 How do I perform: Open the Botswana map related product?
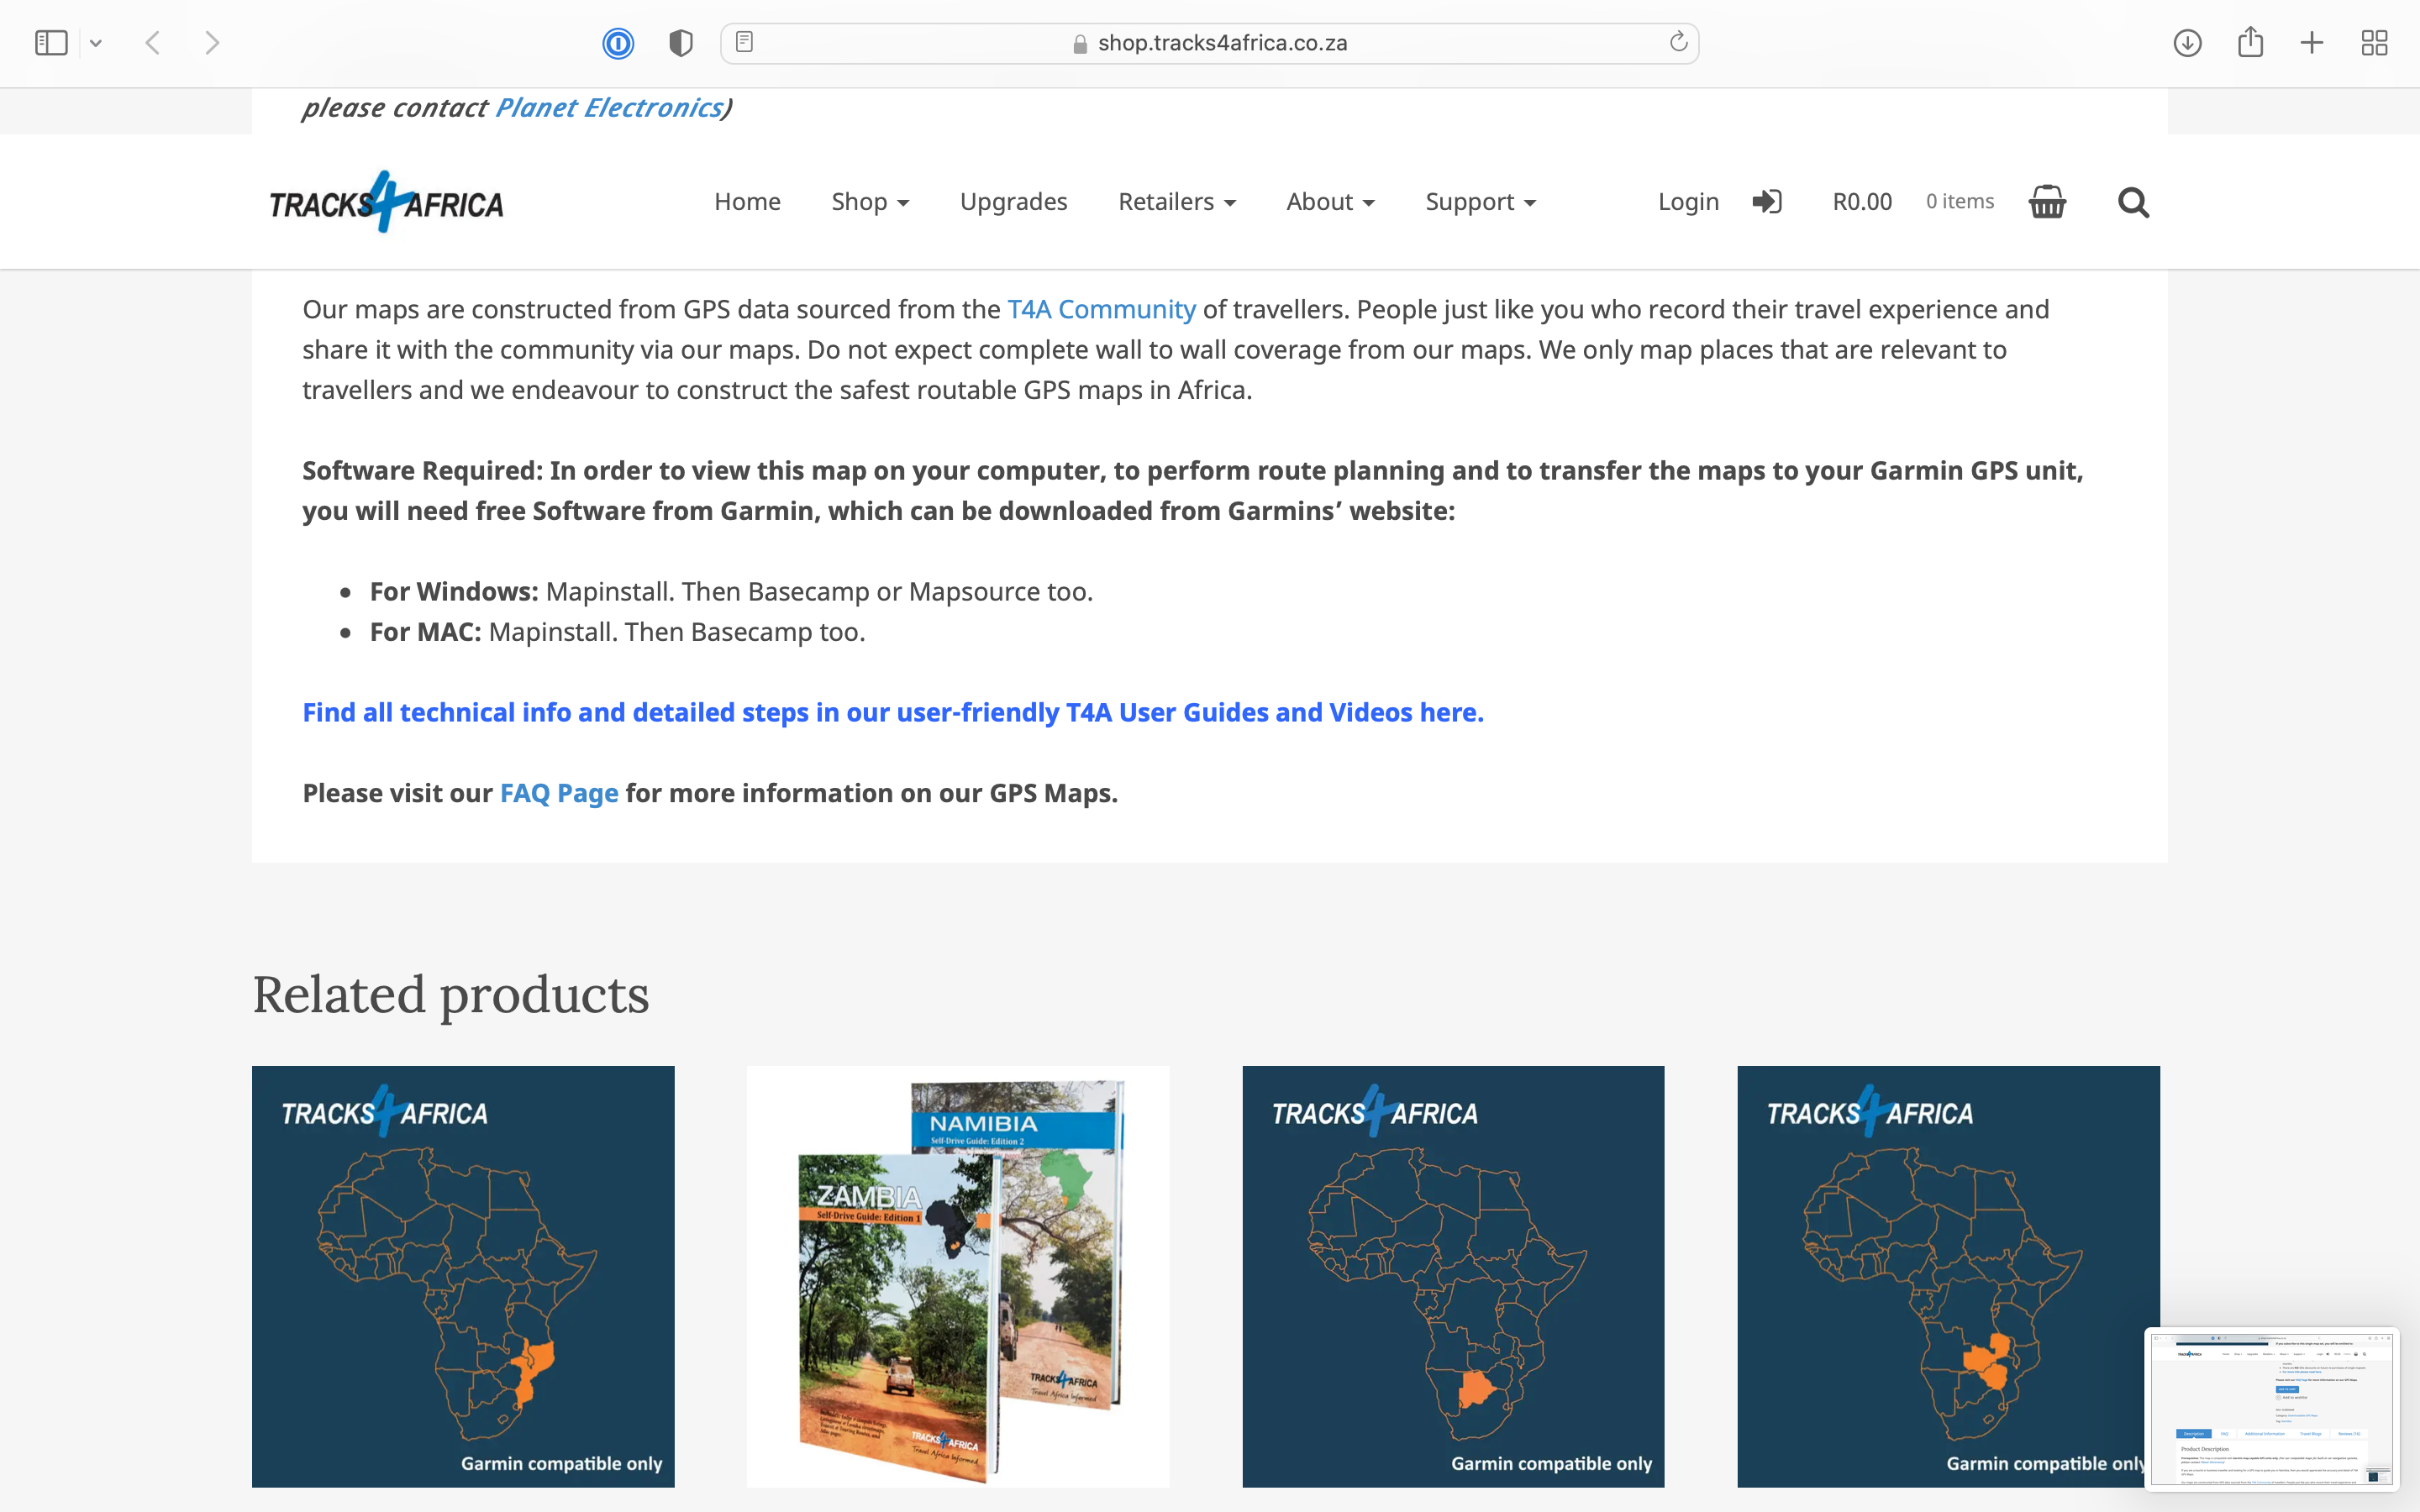pyautogui.click(x=1453, y=1276)
